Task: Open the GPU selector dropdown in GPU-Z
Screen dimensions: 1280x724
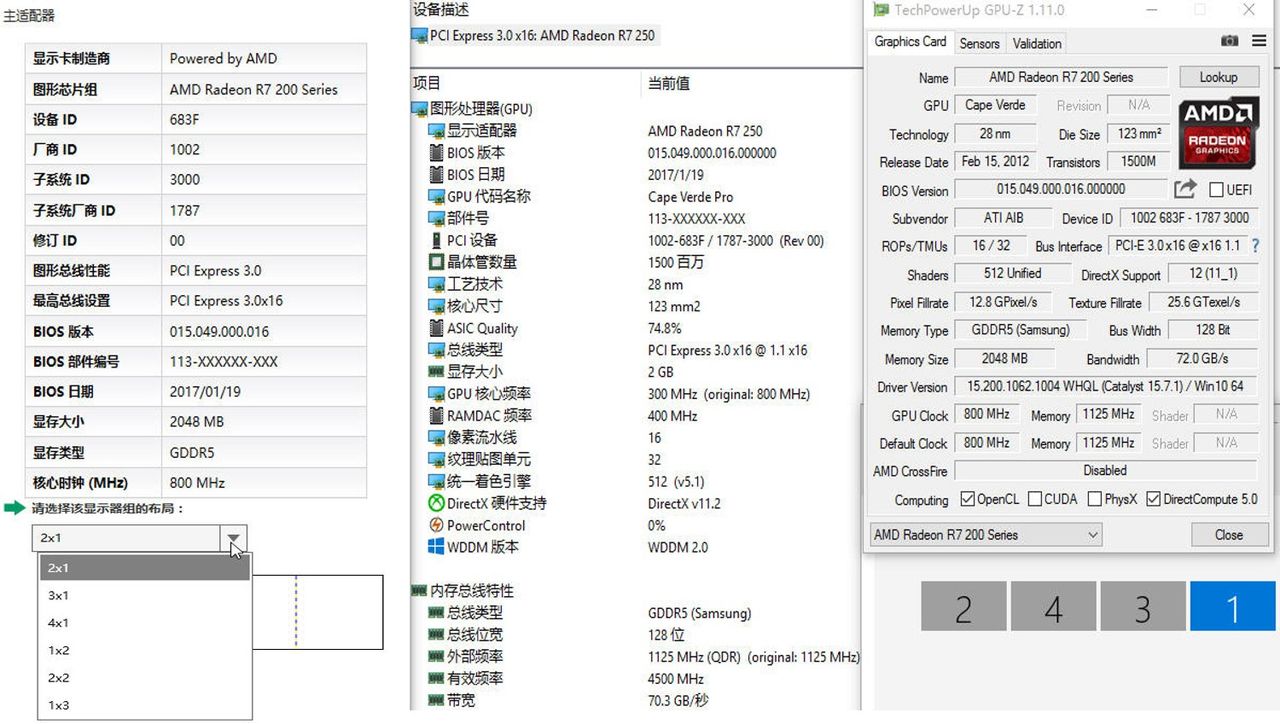Action: pos(986,535)
